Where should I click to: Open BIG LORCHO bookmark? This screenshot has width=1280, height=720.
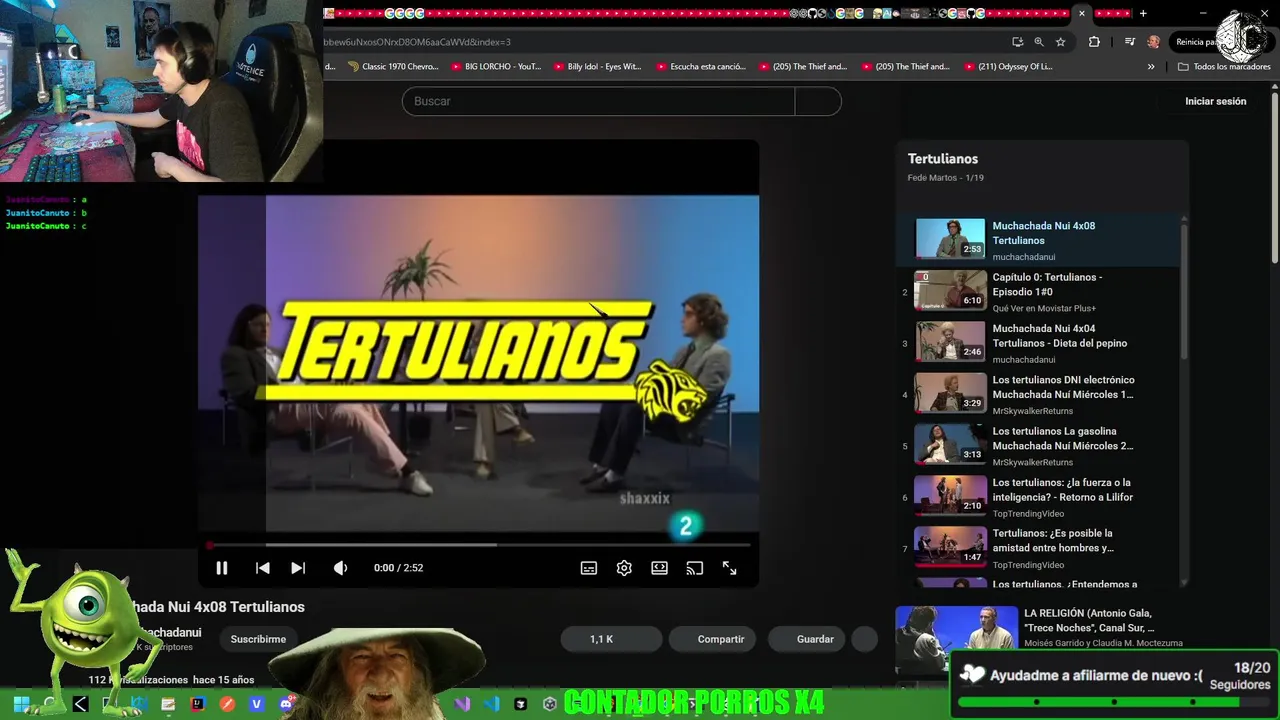496,67
